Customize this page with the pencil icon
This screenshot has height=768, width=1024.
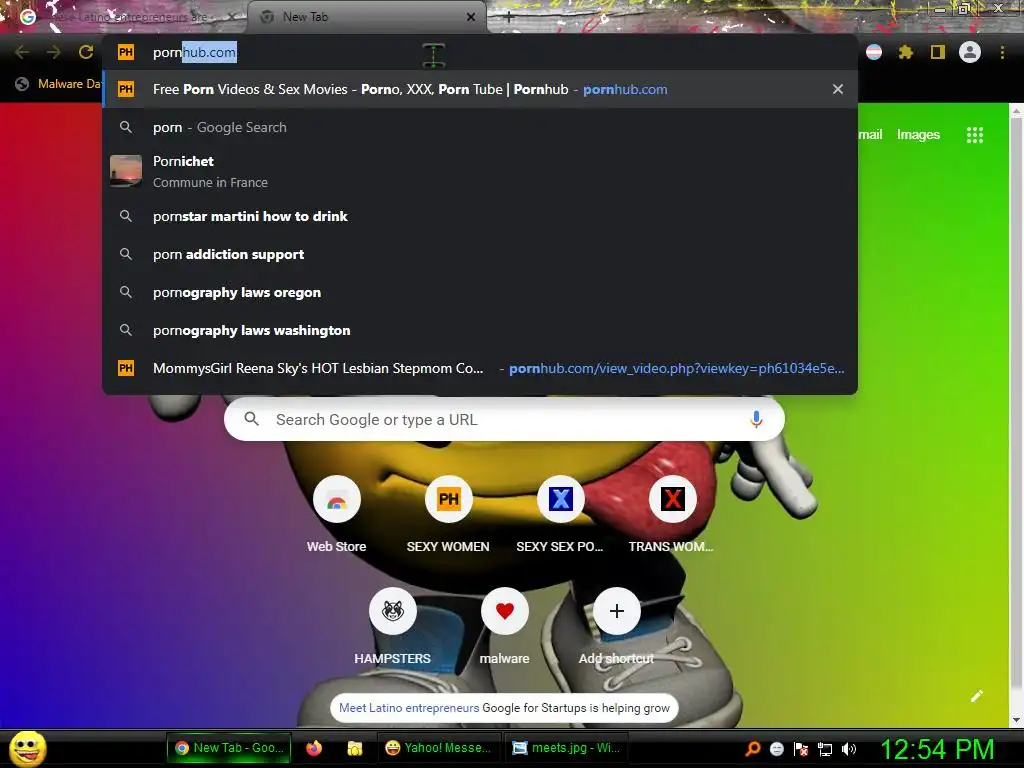(976, 696)
